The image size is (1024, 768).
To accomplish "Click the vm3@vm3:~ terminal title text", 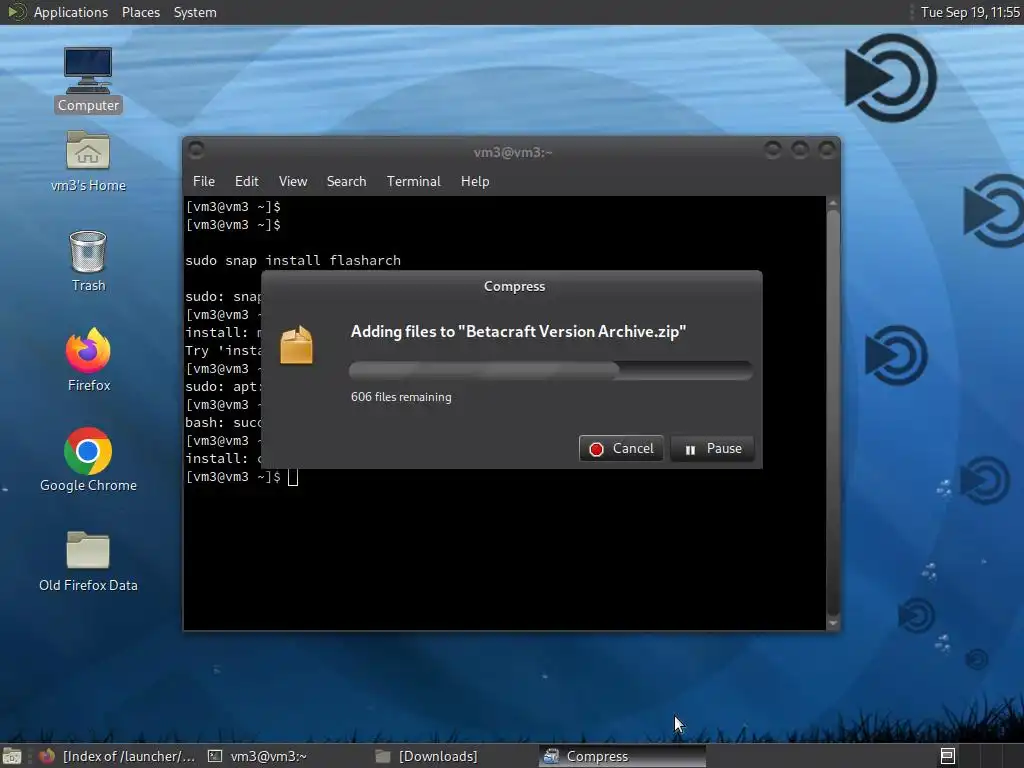I will click(513, 152).
